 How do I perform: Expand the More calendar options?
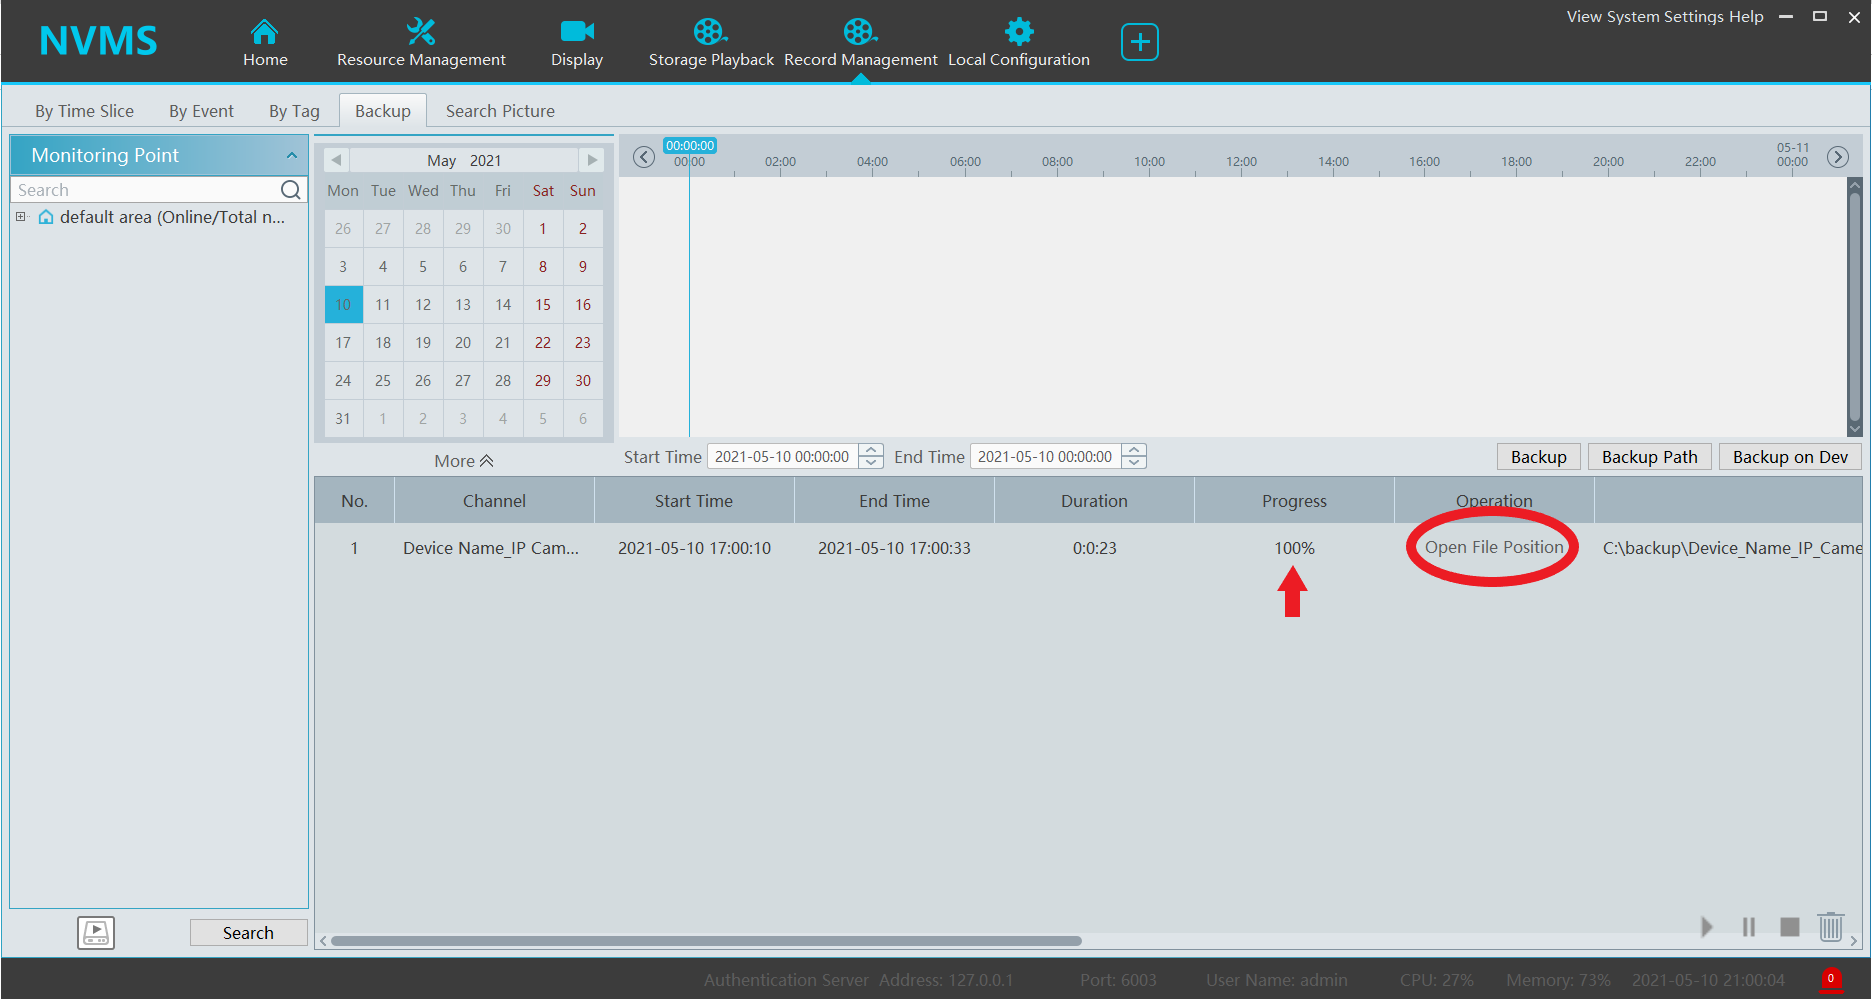pyautogui.click(x=464, y=461)
